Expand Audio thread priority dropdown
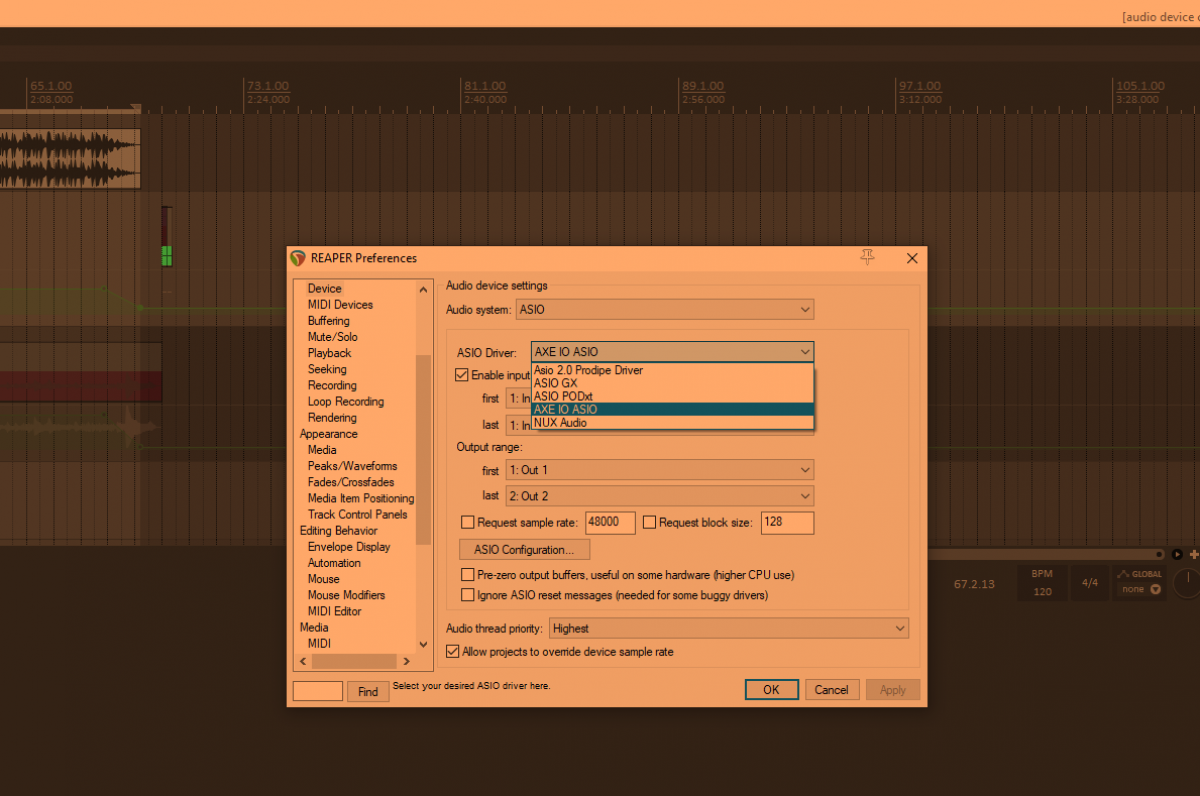The image size is (1200, 796). (728, 628)
